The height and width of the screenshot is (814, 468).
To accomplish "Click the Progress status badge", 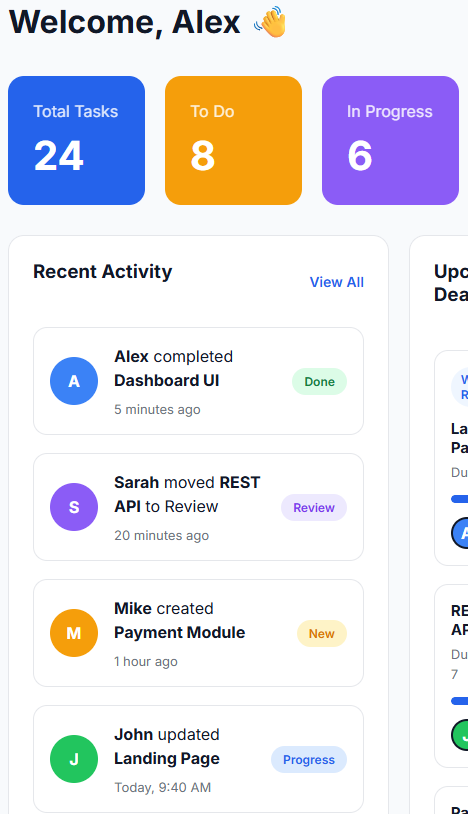I will coord(309,759).
